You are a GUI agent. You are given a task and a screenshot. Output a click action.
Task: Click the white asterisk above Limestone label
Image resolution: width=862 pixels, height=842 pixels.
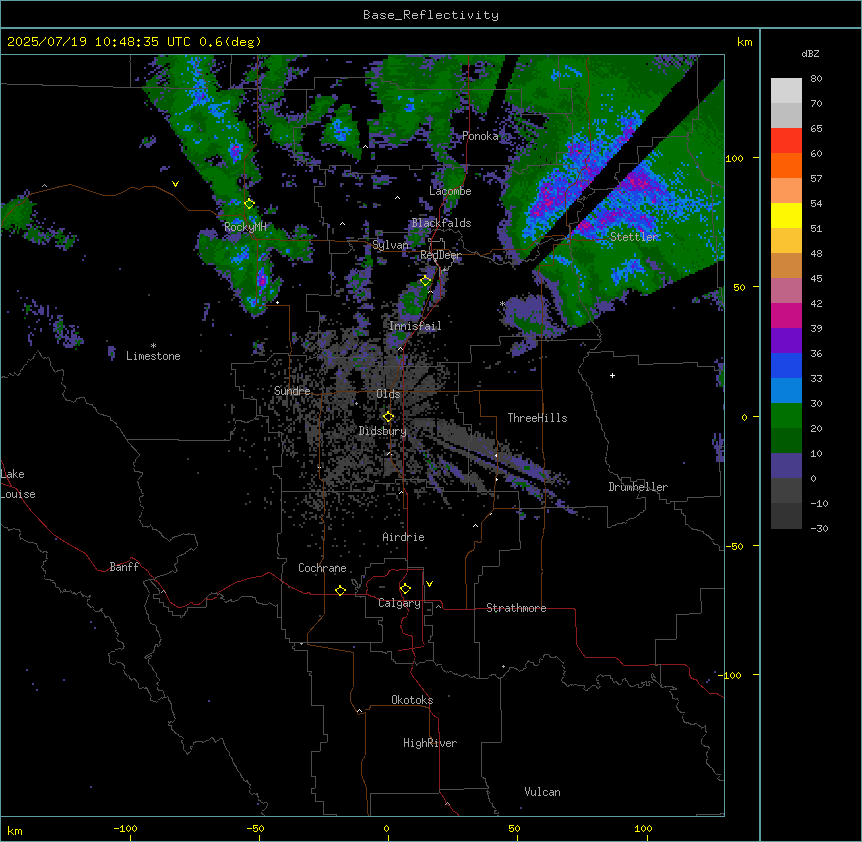153,346
